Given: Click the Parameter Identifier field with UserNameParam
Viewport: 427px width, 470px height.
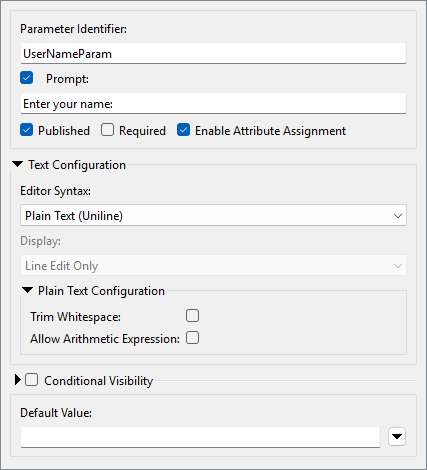Looking at the screenshot, I should [x=213, y=53].
